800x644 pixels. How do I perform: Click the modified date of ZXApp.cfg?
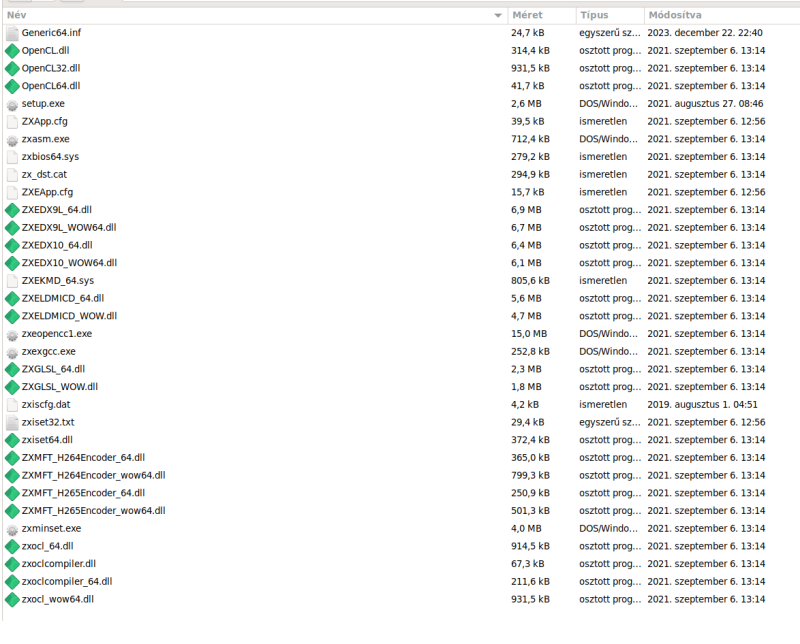point(707,121)
